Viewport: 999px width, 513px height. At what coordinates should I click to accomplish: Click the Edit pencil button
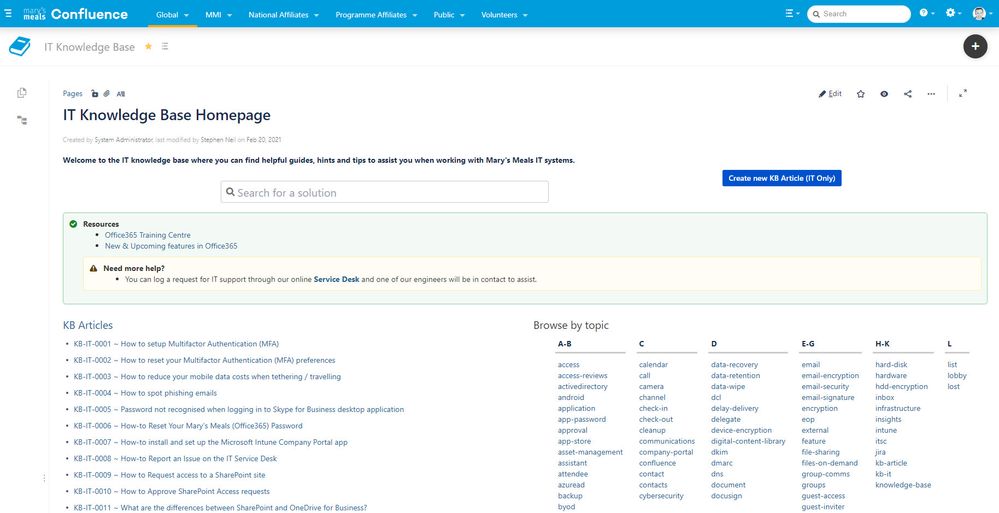(x=830, y=94)
